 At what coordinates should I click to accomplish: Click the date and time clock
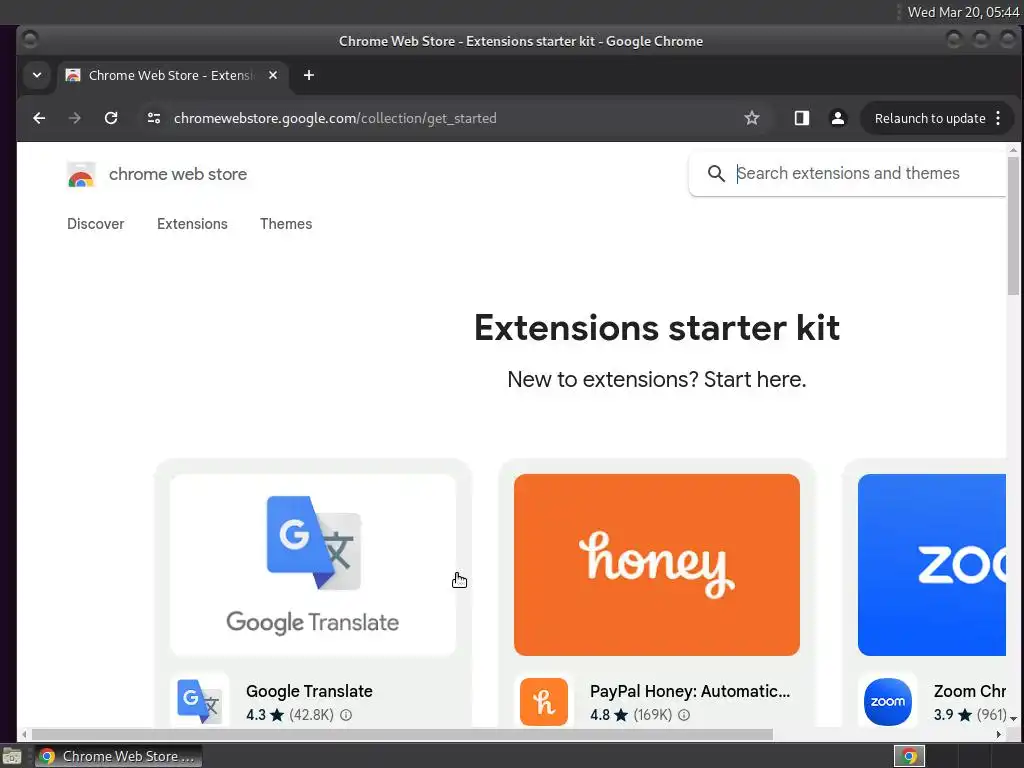coord(963,12)
